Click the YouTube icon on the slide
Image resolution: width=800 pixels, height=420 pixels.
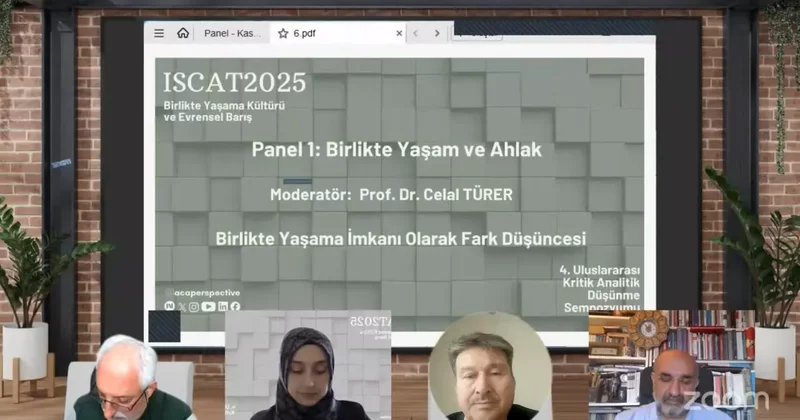(x=208, y=306)
